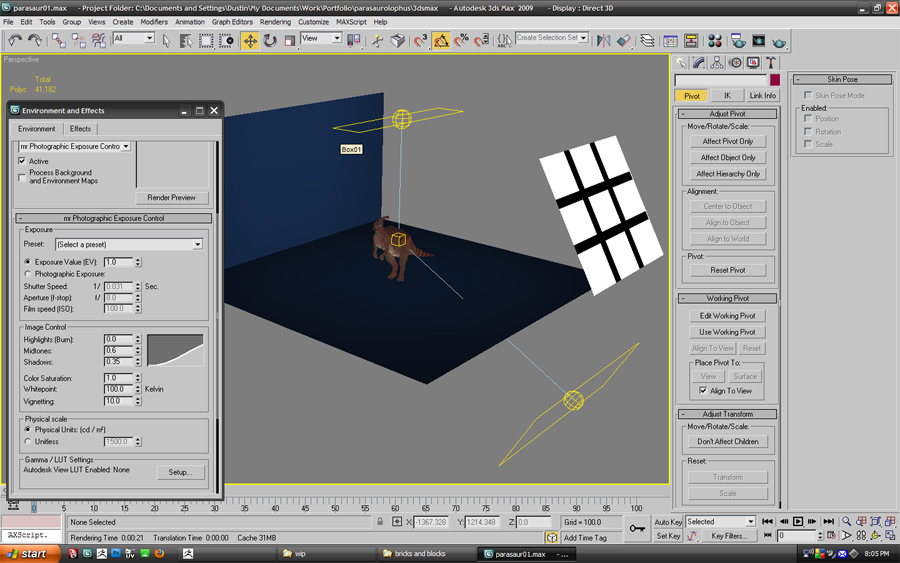The width and height of the screenshot is (900, 563).
Task: Enable the Skin Pose Mode checkbox
Action: click(x=808, y=95)
